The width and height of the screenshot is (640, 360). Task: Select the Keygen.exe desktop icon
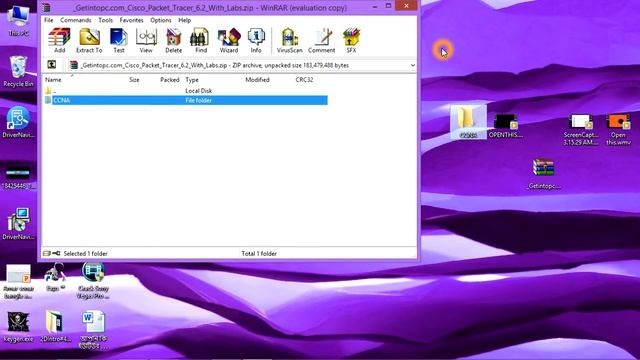click(18, 327)
